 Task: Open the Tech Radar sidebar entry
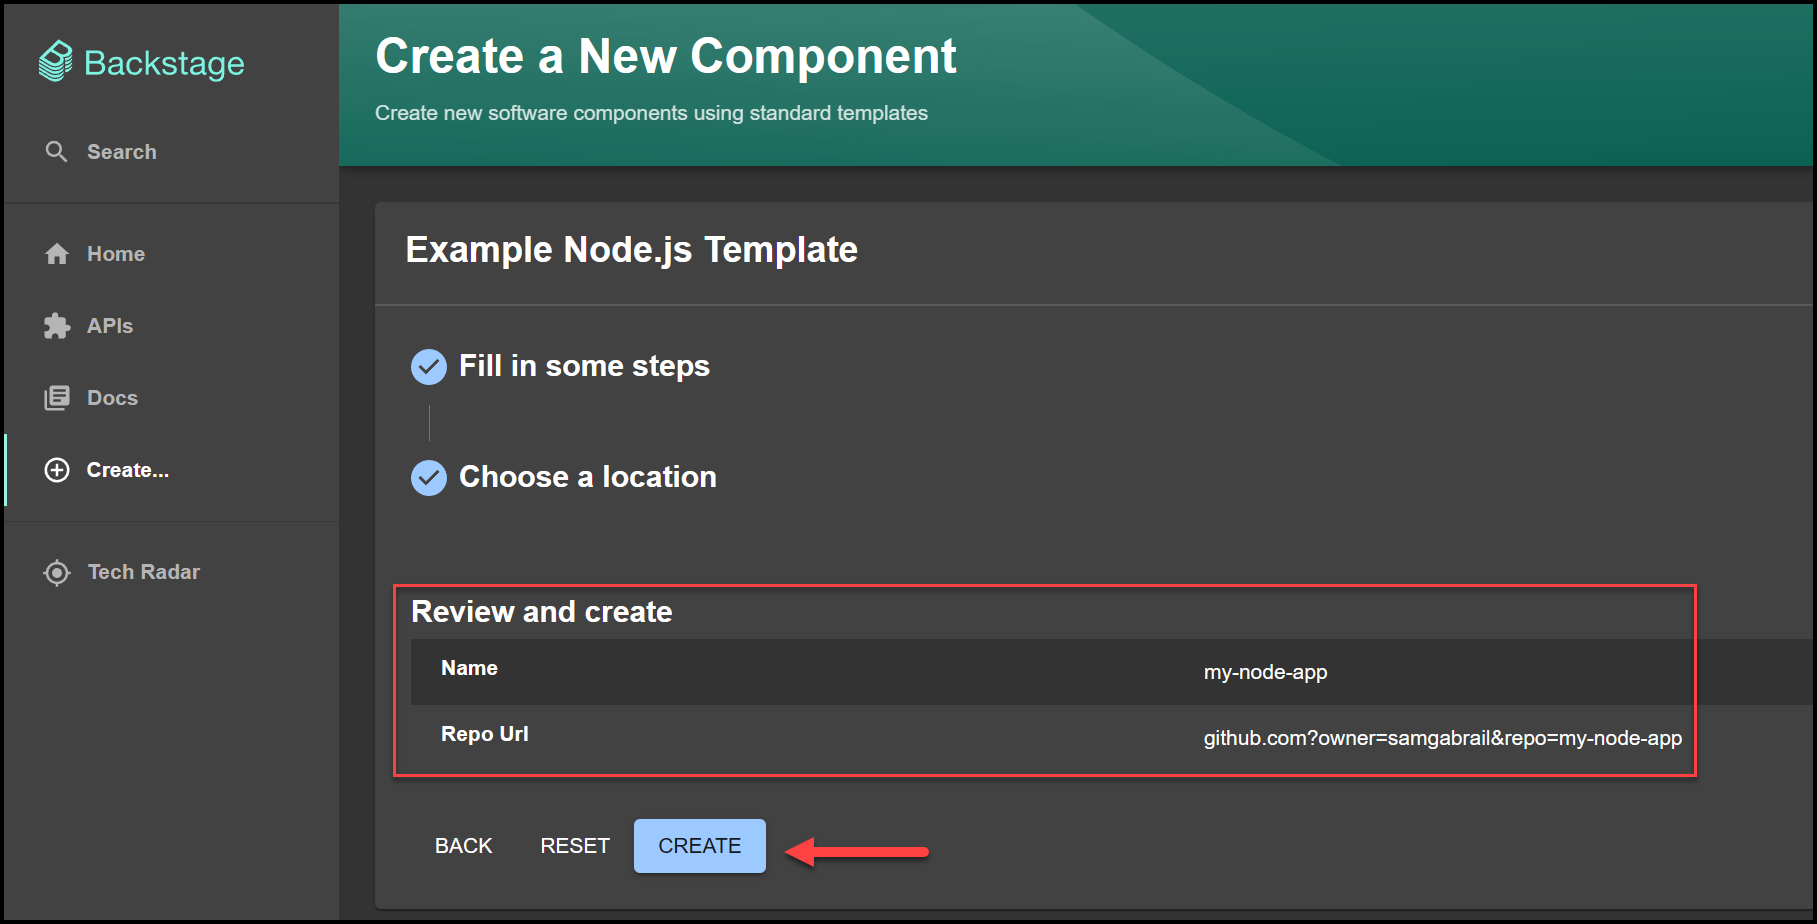[143, 571]
